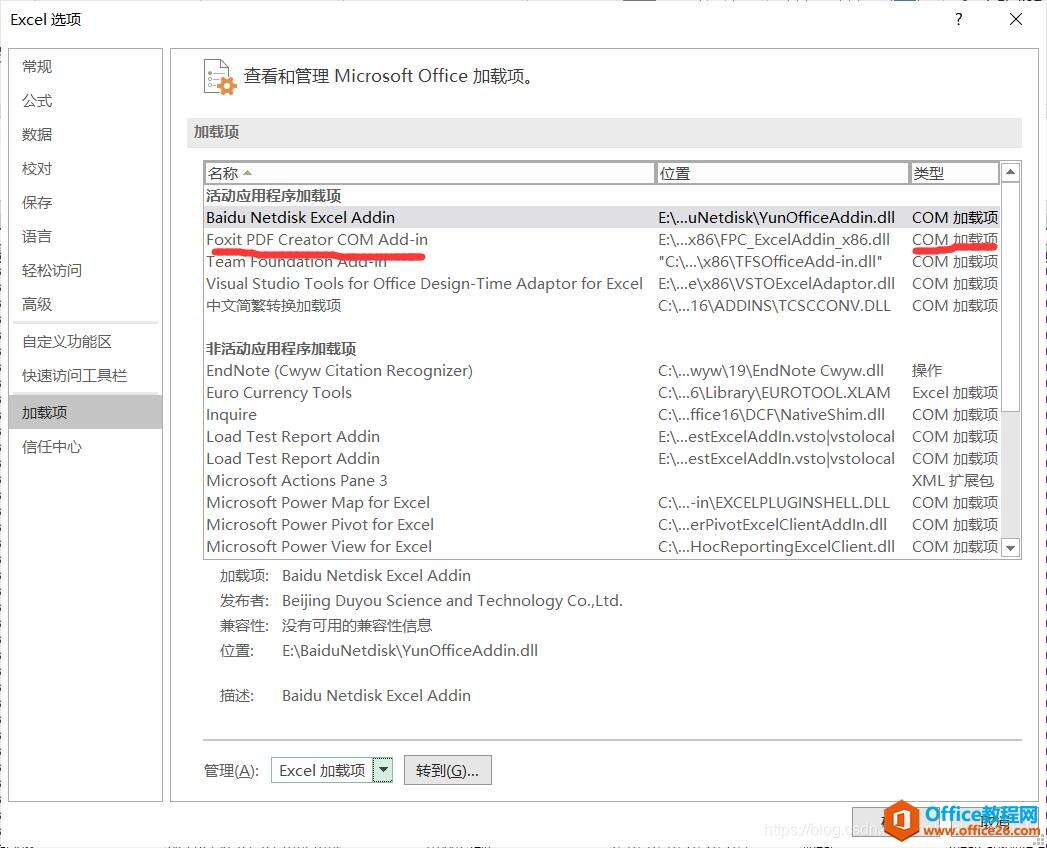1047x848 pixels.
Task: Click the 操作 type cell for EndNote
Action: tap(927, 371)
